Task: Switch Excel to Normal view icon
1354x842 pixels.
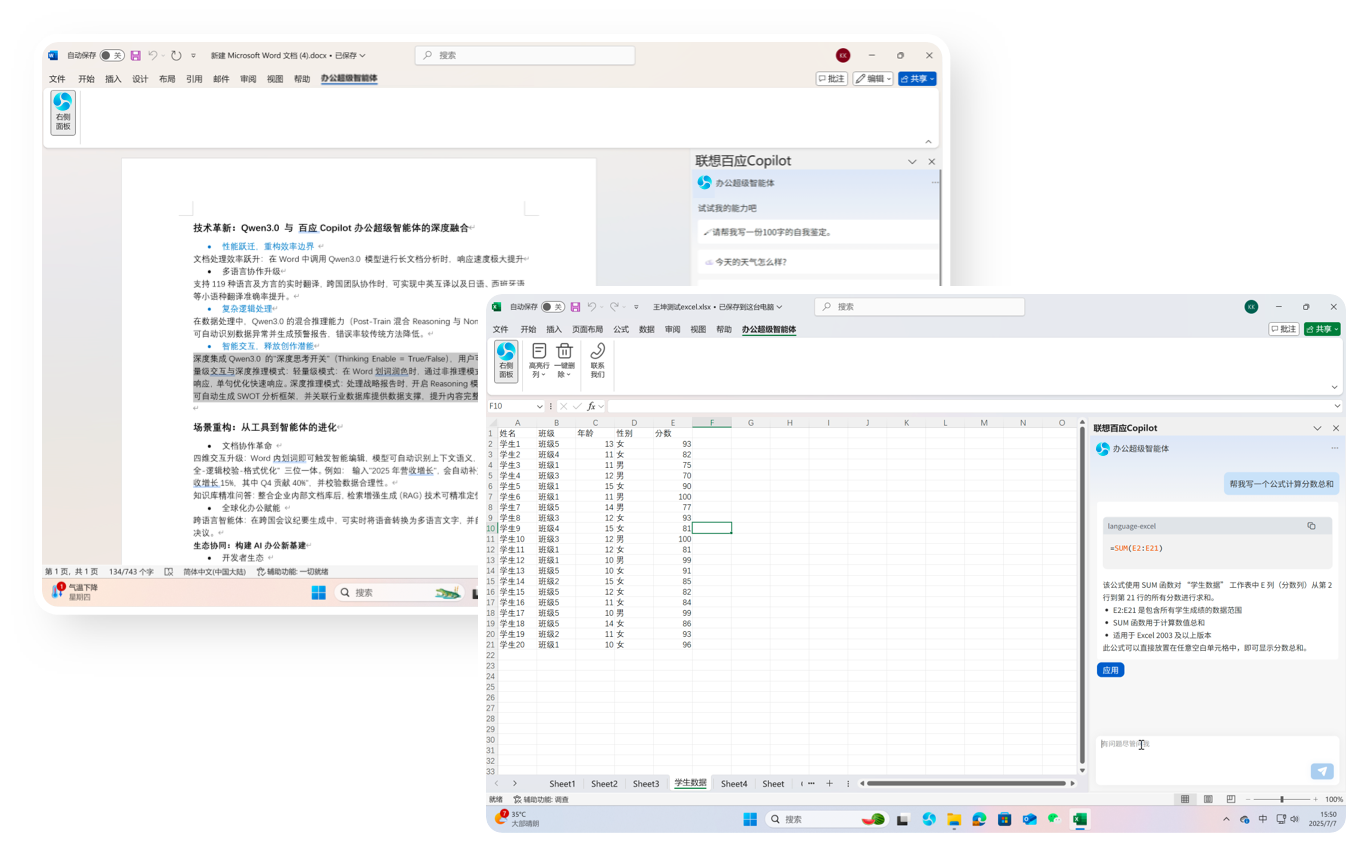Action: tap(1185, 799)
